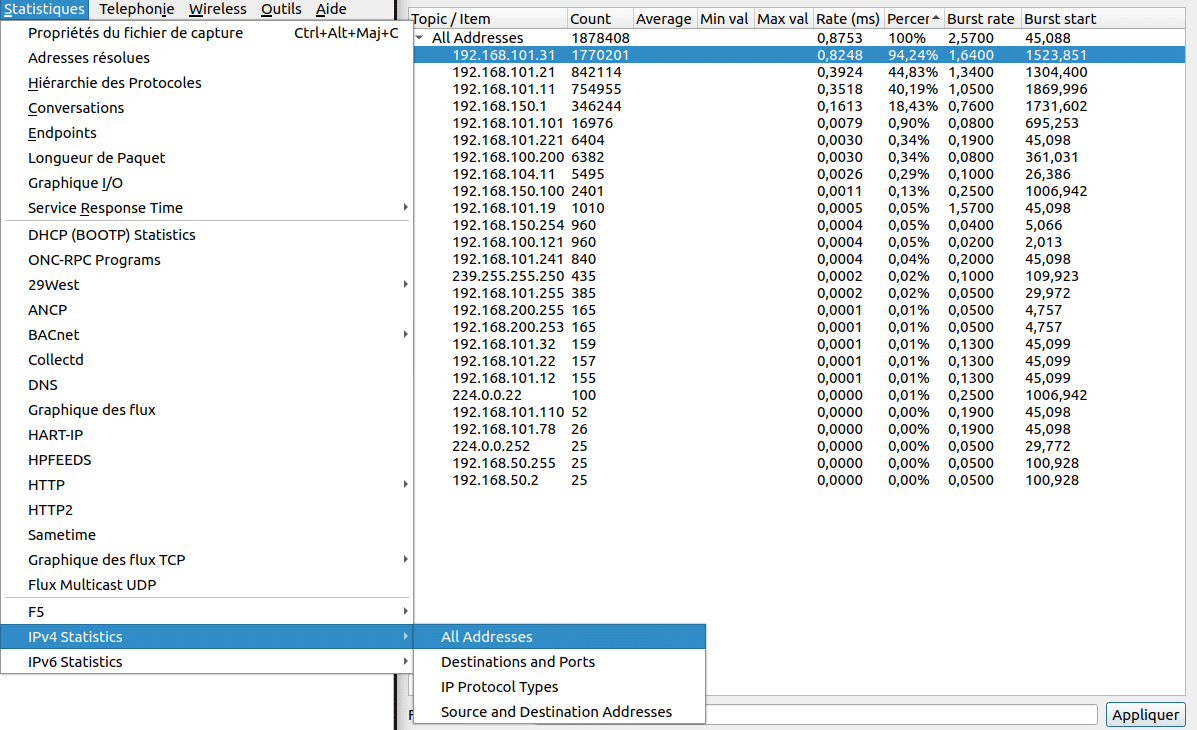Sort by Burst start column header
This screenshot has width=1197, height=730.
(1102, 19)
